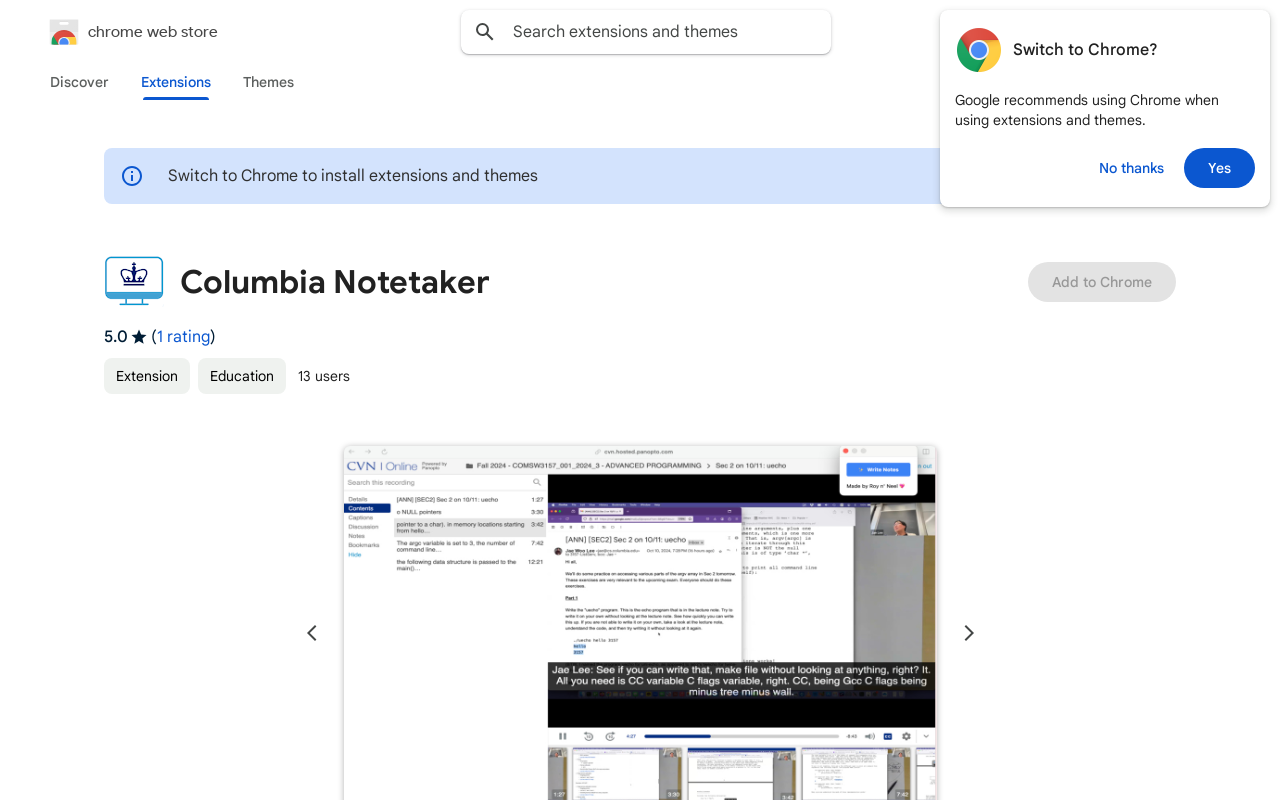Focus the Search extensions and themes field
Viewport: 1280px width, 800px height.
660,32
